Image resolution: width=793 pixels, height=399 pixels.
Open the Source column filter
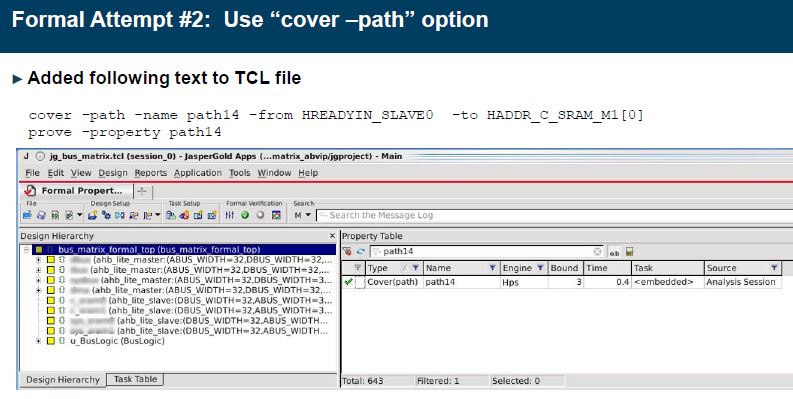(774, 268)
